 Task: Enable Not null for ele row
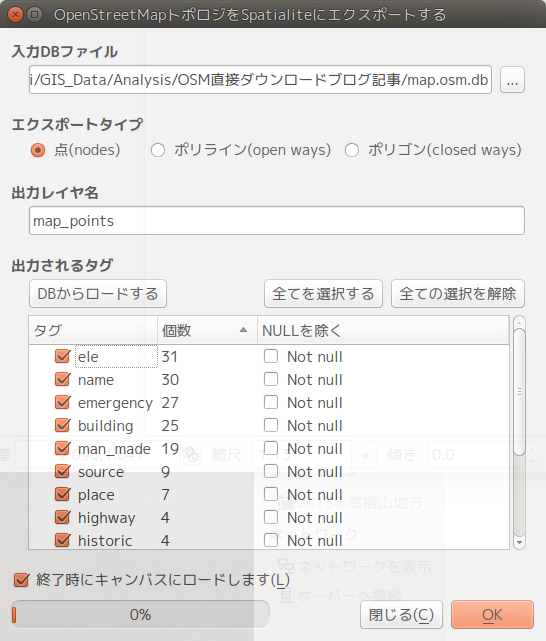[271, 356]
